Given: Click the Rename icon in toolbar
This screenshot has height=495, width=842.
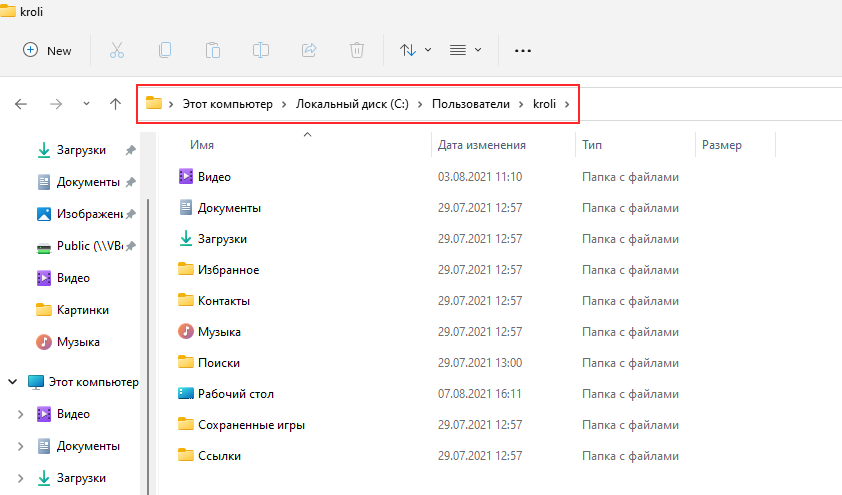Looking at the screenshot, I should click(x=261, y=50).
